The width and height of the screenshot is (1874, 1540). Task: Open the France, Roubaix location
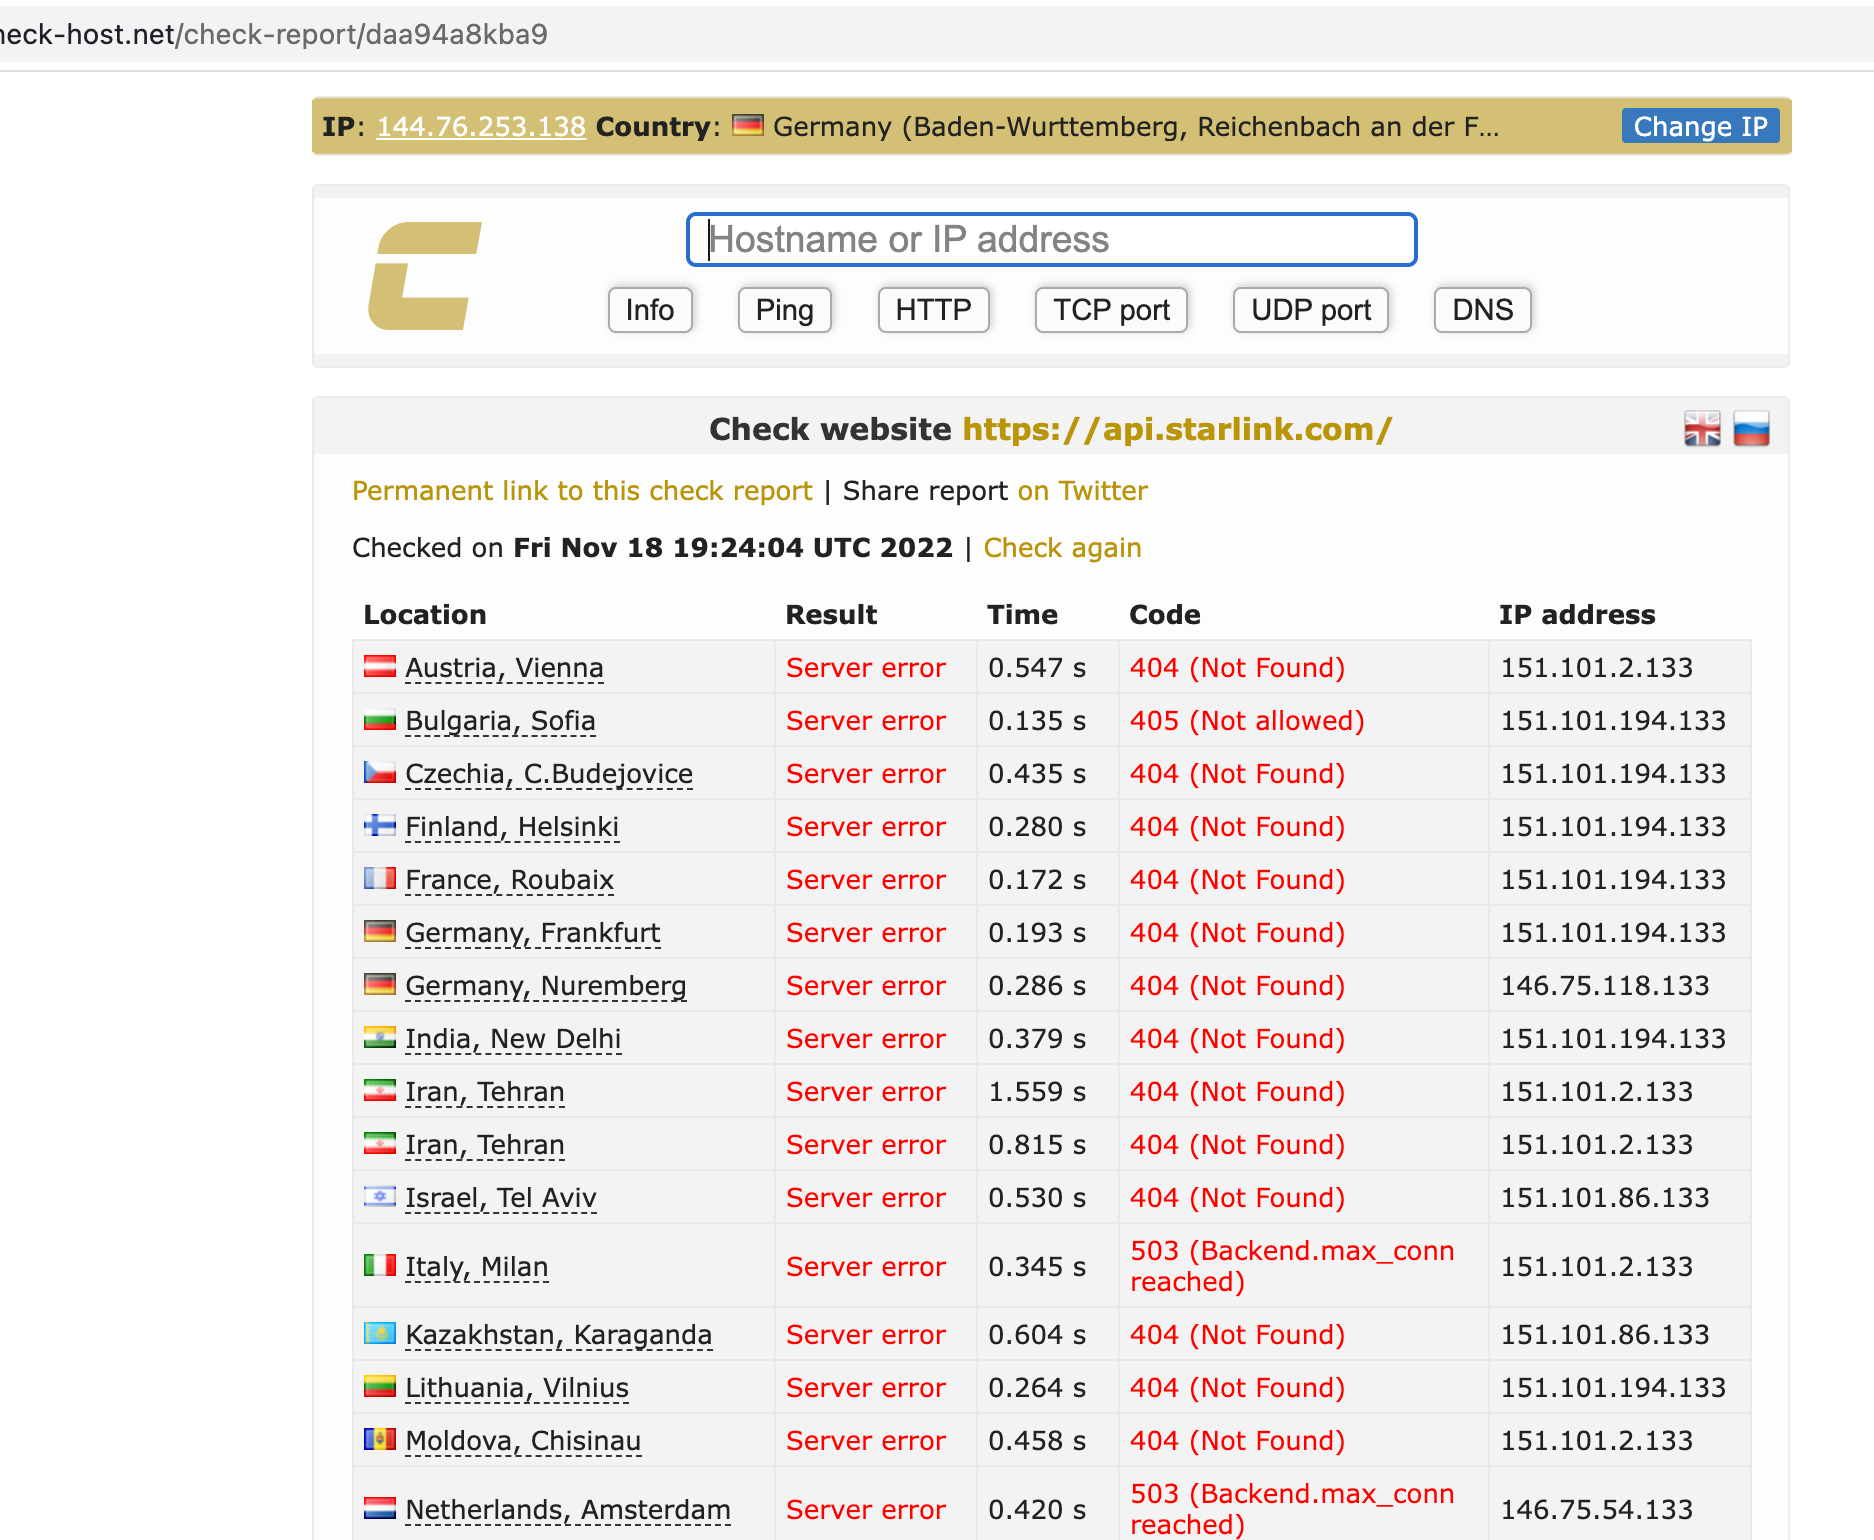point(509,880)
